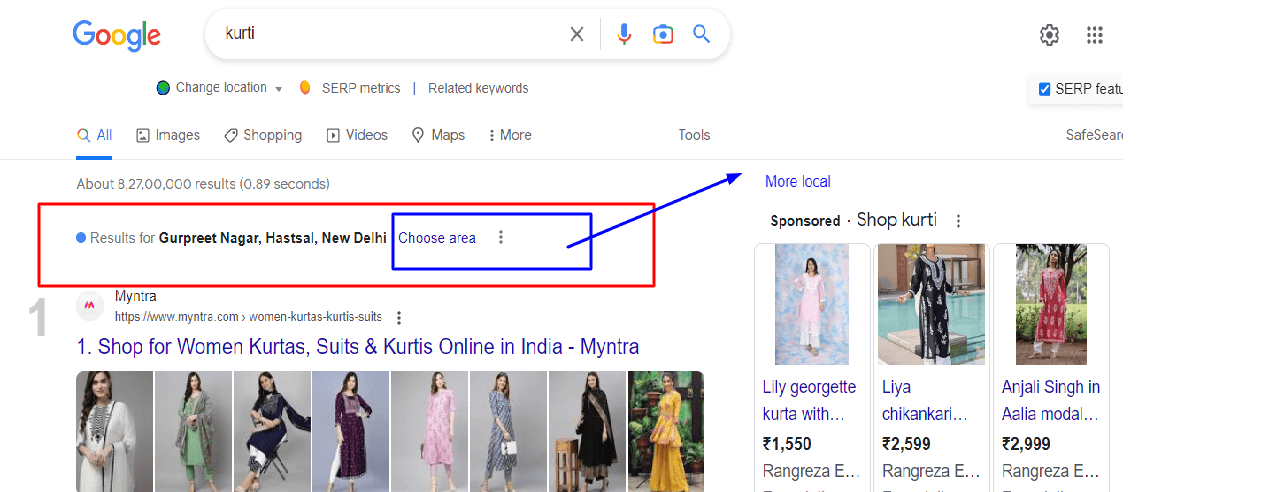1269x492 pixels.
Task: Click the More local link
Action: [797, 181]
